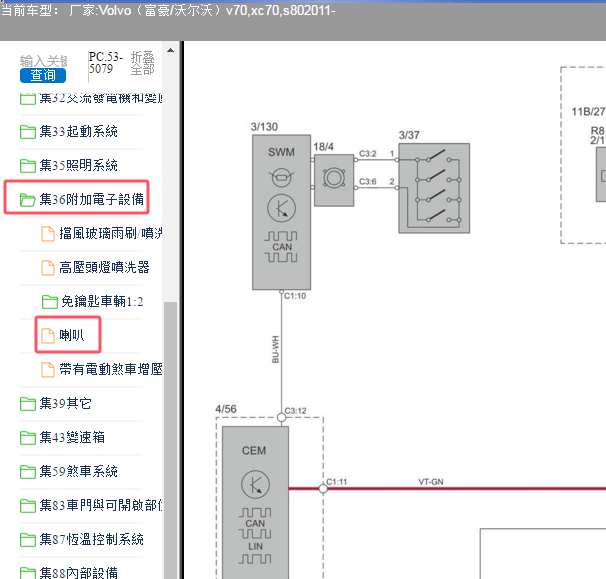Expand folder 集88內部設備

(78, 572)
